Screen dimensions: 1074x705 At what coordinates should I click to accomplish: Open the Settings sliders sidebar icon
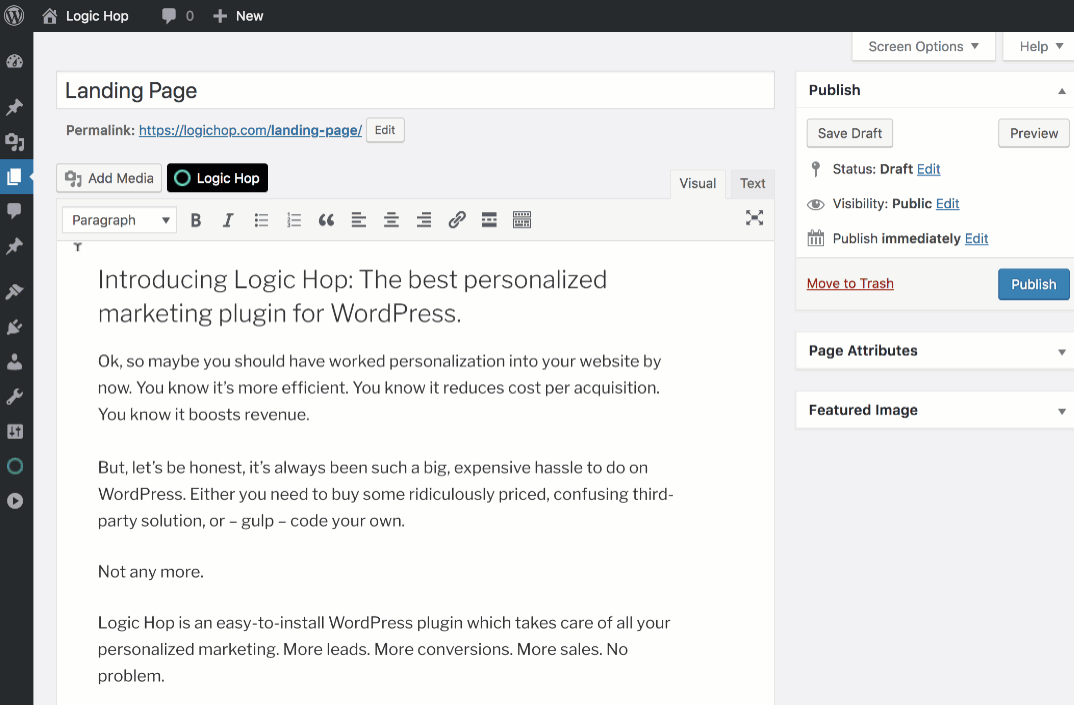[x=14, y=432]
